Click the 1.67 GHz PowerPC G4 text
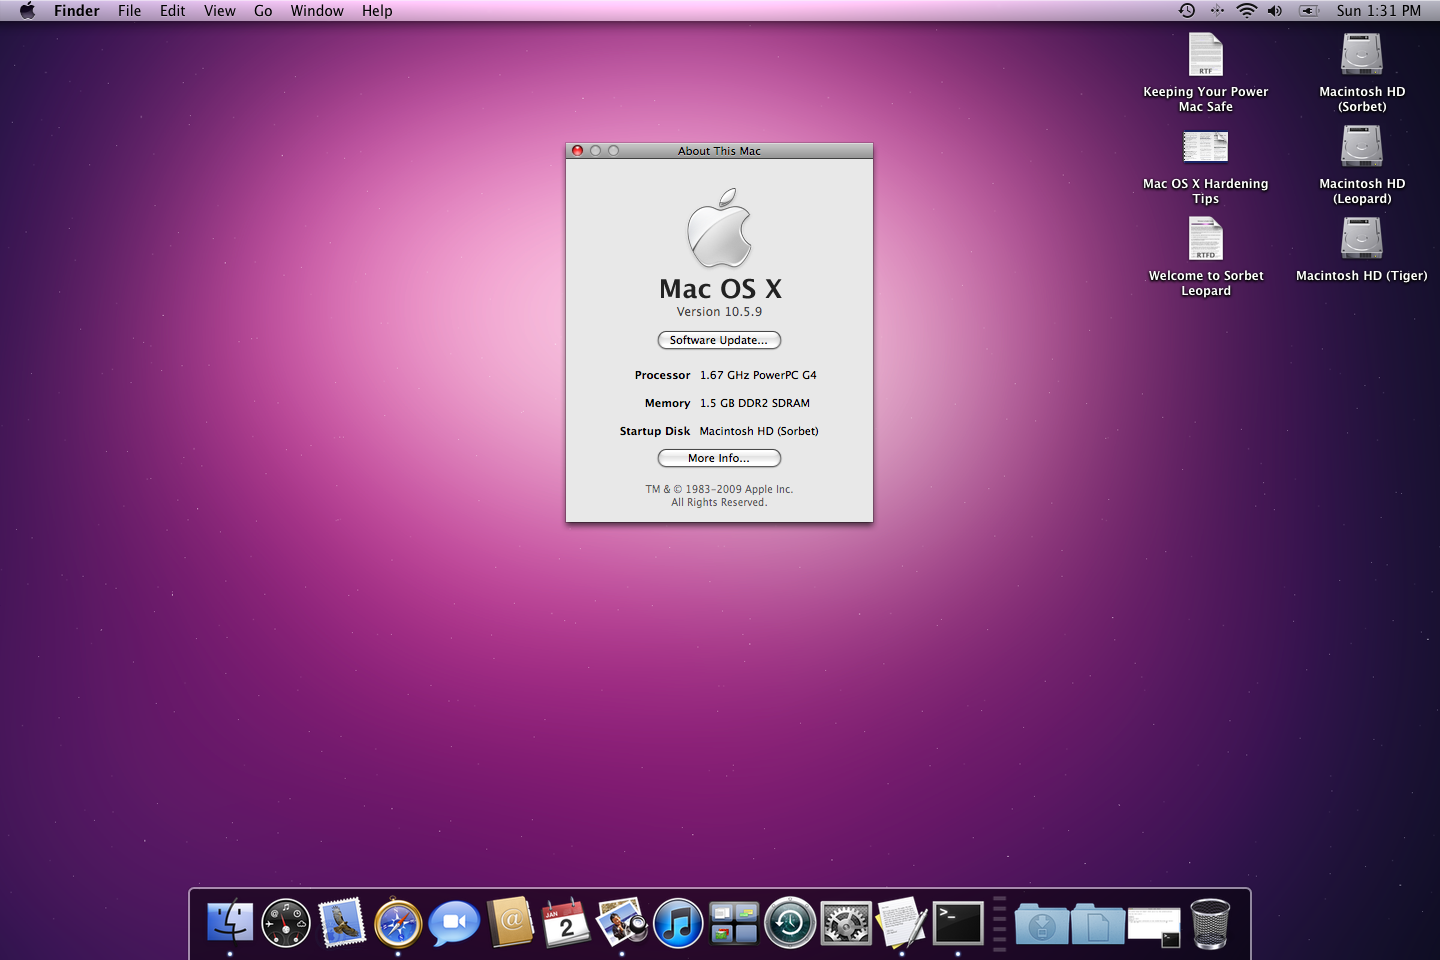Image resolution: width=1440 pixels, height=960 pixels. (x=758, y=375)
